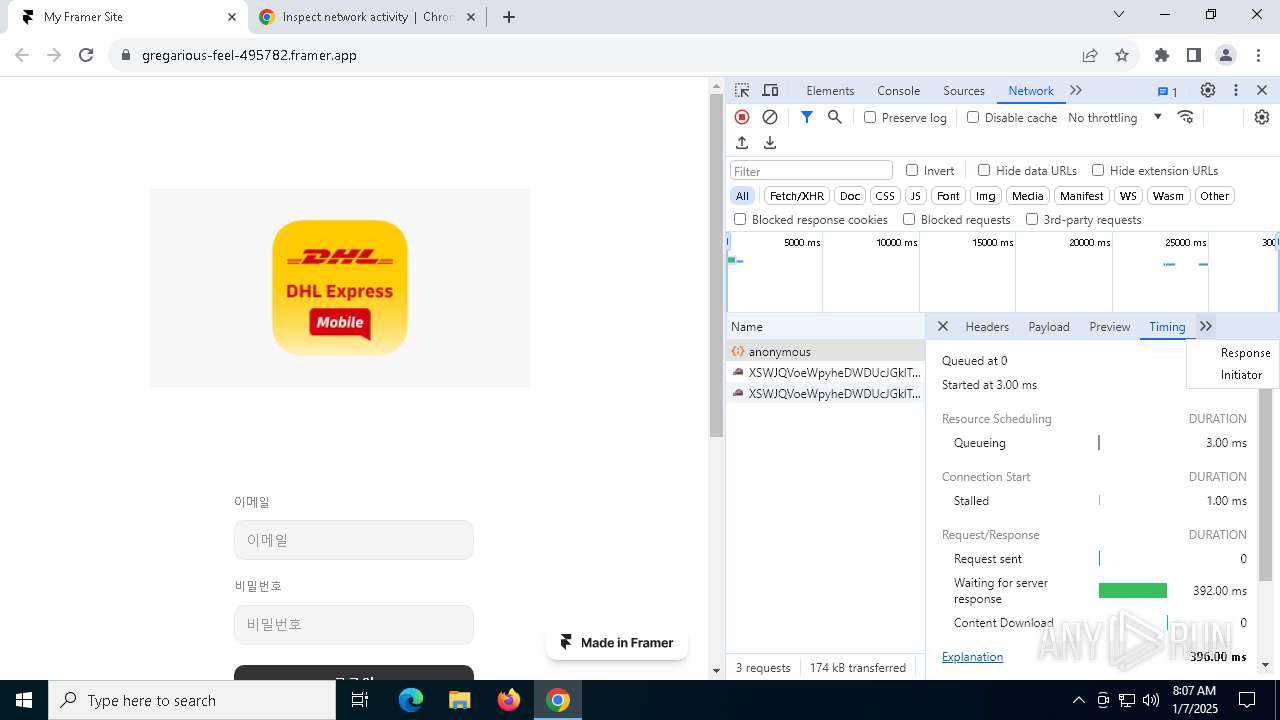The height and width of the screenshot is (720, 1280).
Task: Open DevTools settings gear icon
Action: click(1208, 90)
